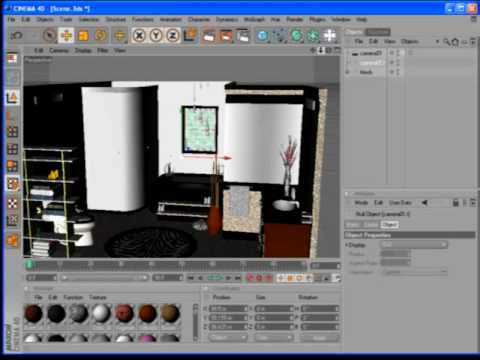
Task: Open the NURBS objects icon
Action: pyautogui.click(x=296, y=35)
